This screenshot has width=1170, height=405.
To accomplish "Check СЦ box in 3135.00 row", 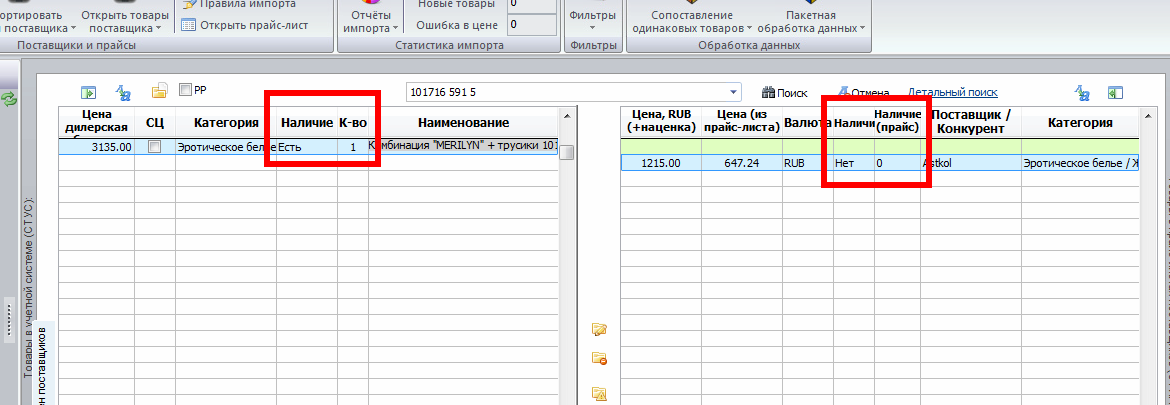I will [154, 147].
